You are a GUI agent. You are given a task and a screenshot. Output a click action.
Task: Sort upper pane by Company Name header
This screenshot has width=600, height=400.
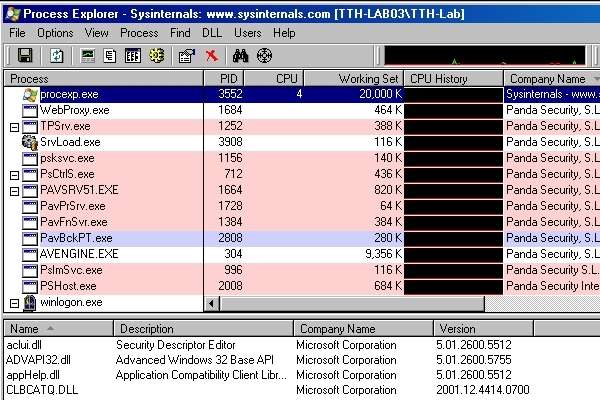click(552, 78)
